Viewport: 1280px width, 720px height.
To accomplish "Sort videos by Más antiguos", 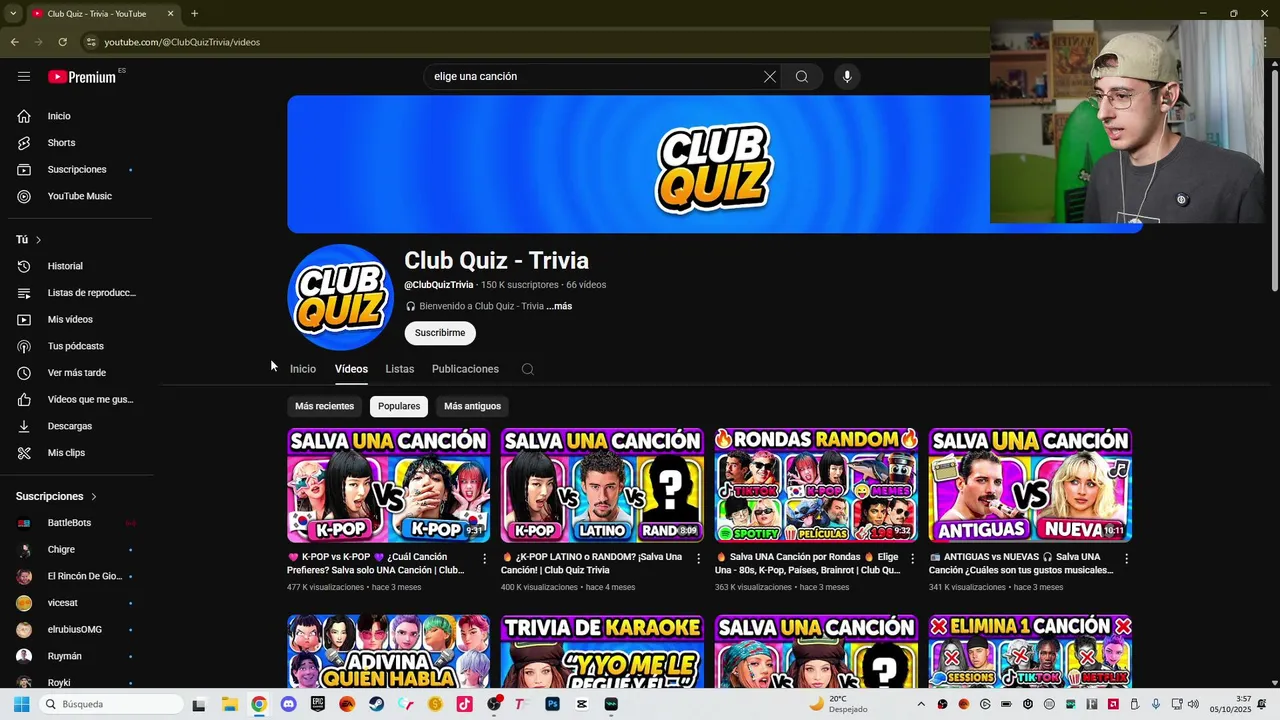I will [472, 406].
